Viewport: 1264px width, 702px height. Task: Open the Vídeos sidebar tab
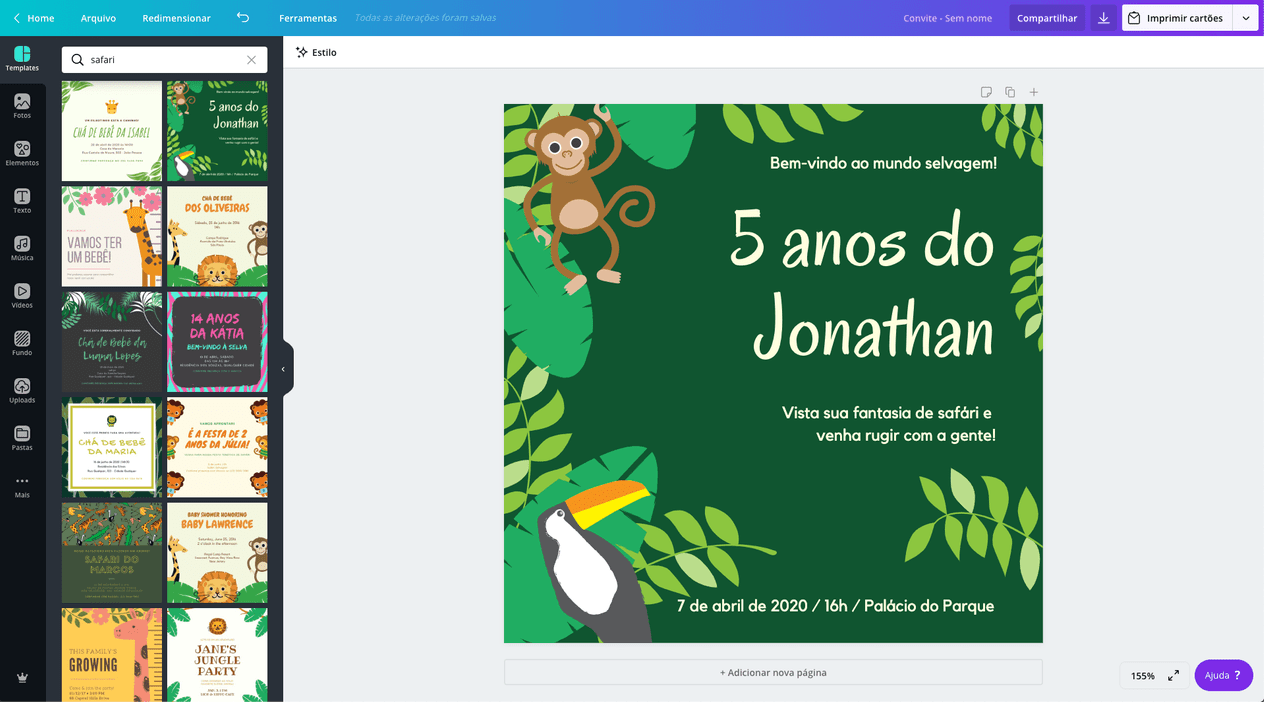pyautogui.click(x=22, y=296)
